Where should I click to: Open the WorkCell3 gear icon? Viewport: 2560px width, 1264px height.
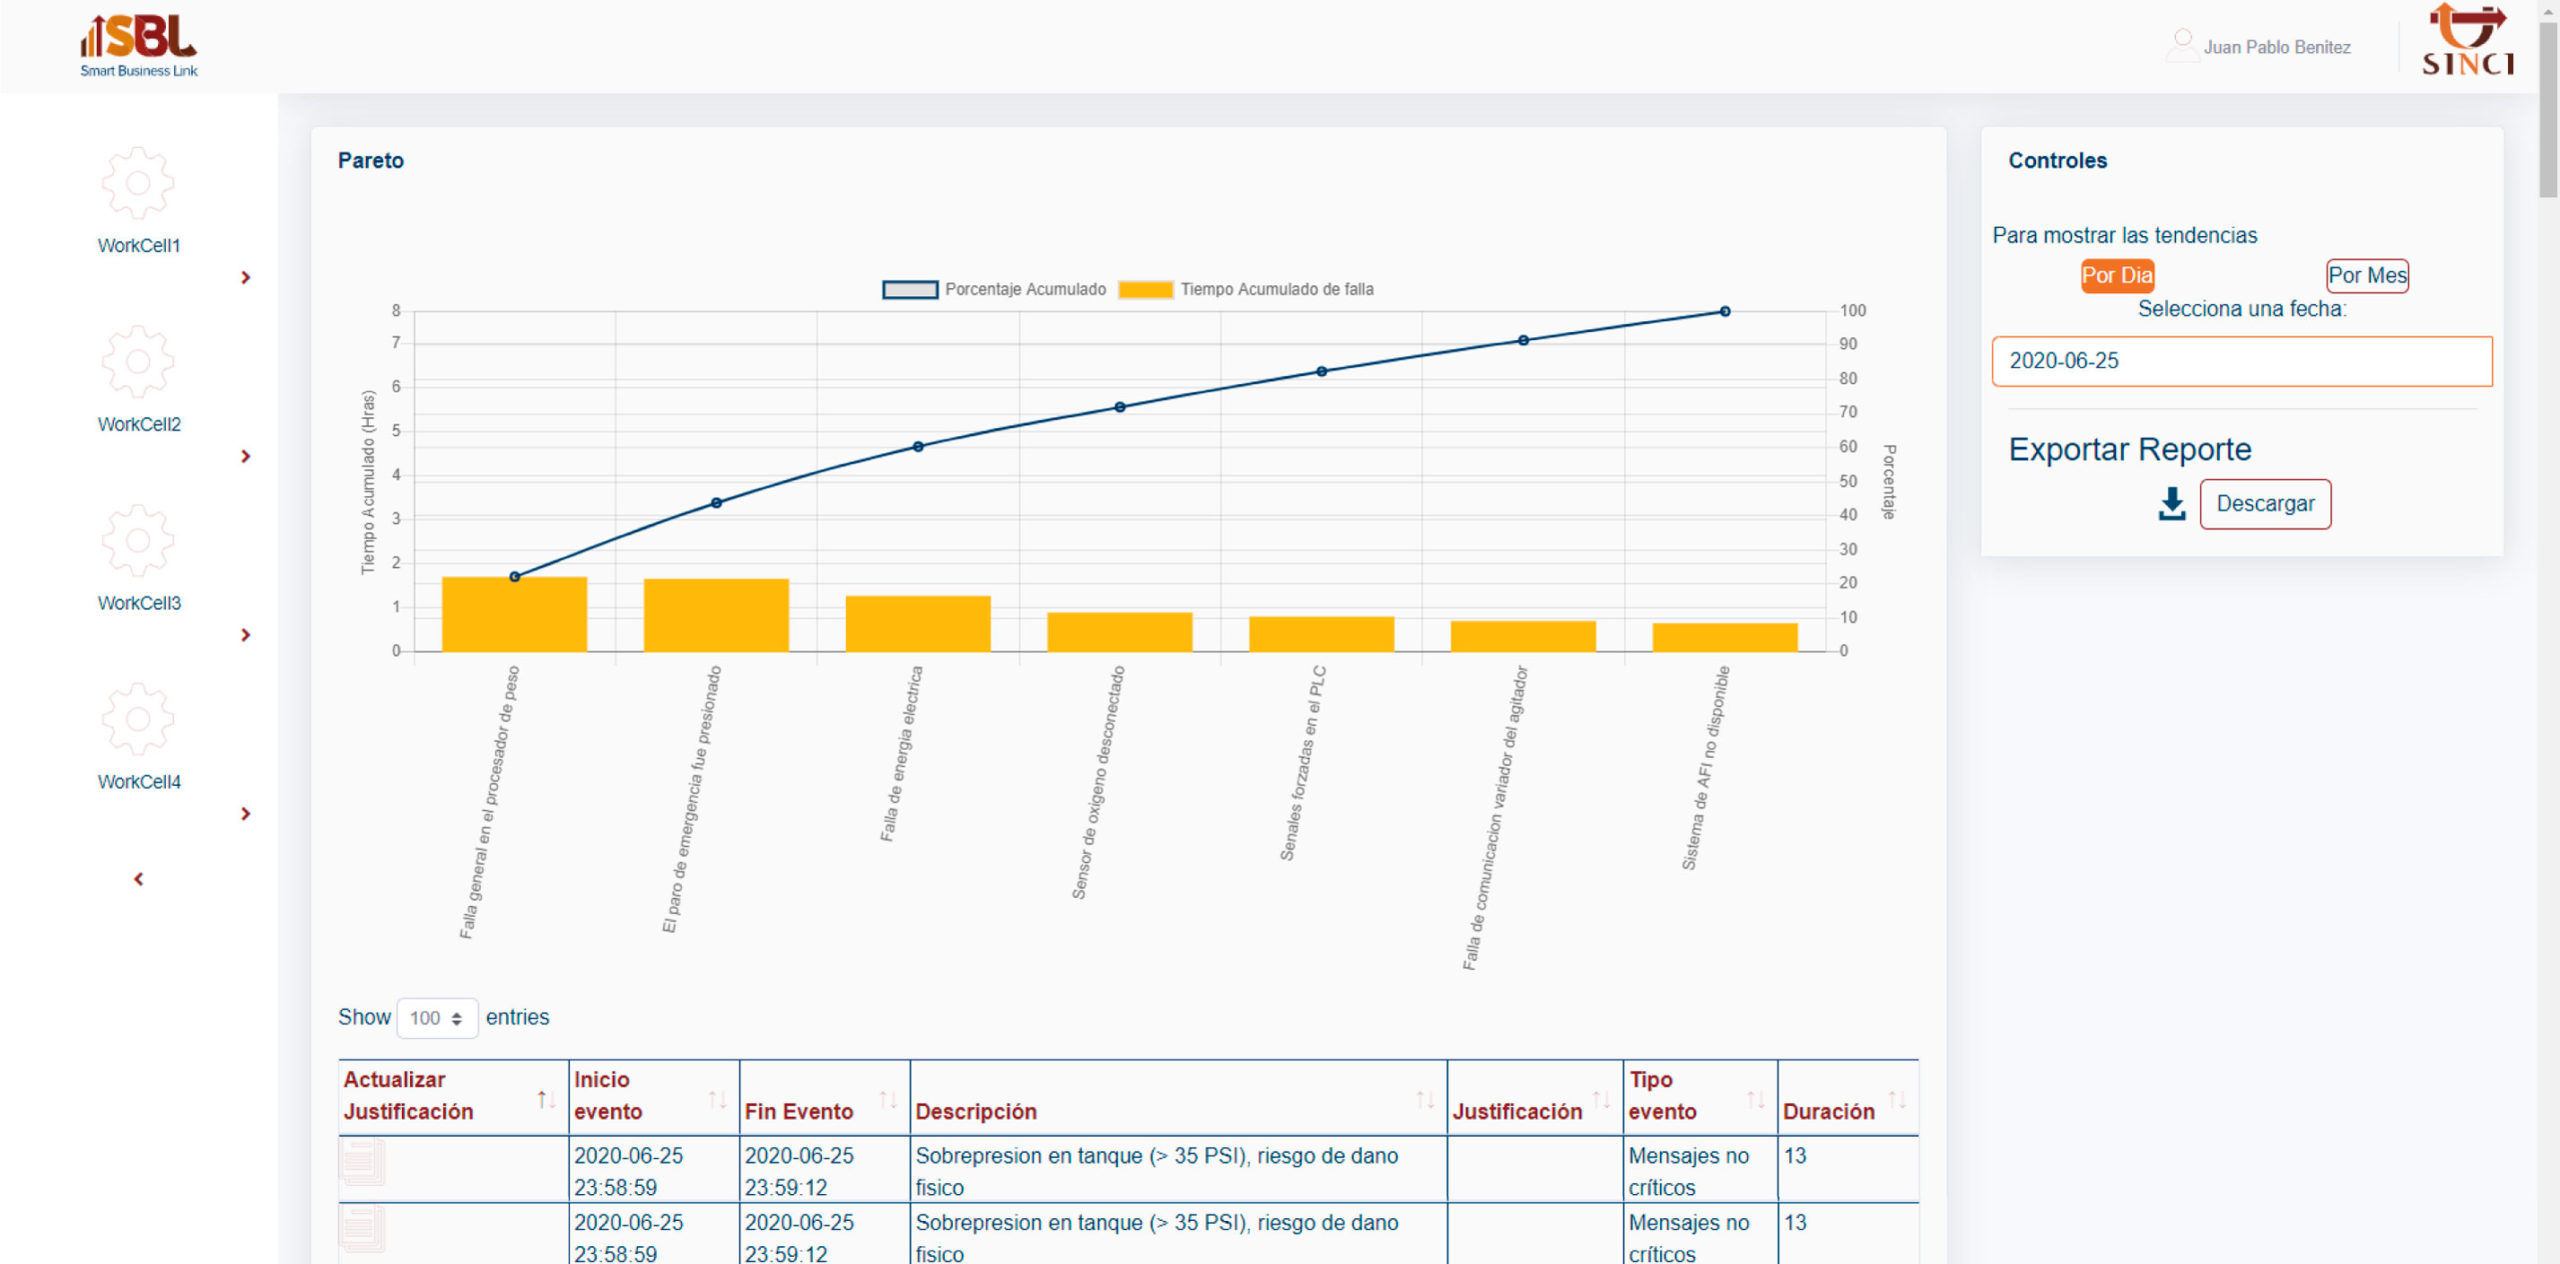click(x=138, y=541)
